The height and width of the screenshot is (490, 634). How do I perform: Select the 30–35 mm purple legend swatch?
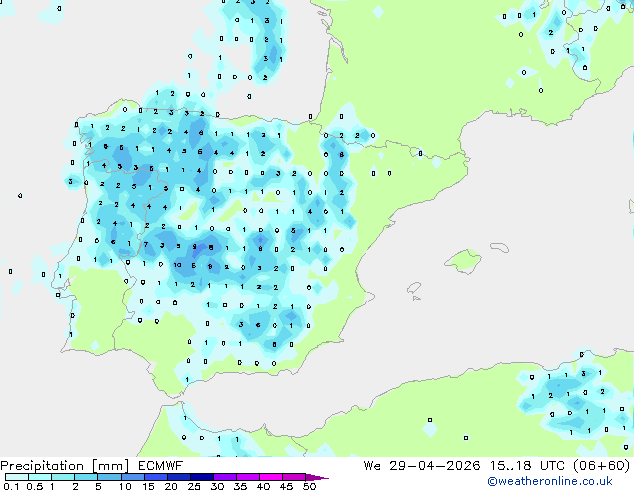224,477
